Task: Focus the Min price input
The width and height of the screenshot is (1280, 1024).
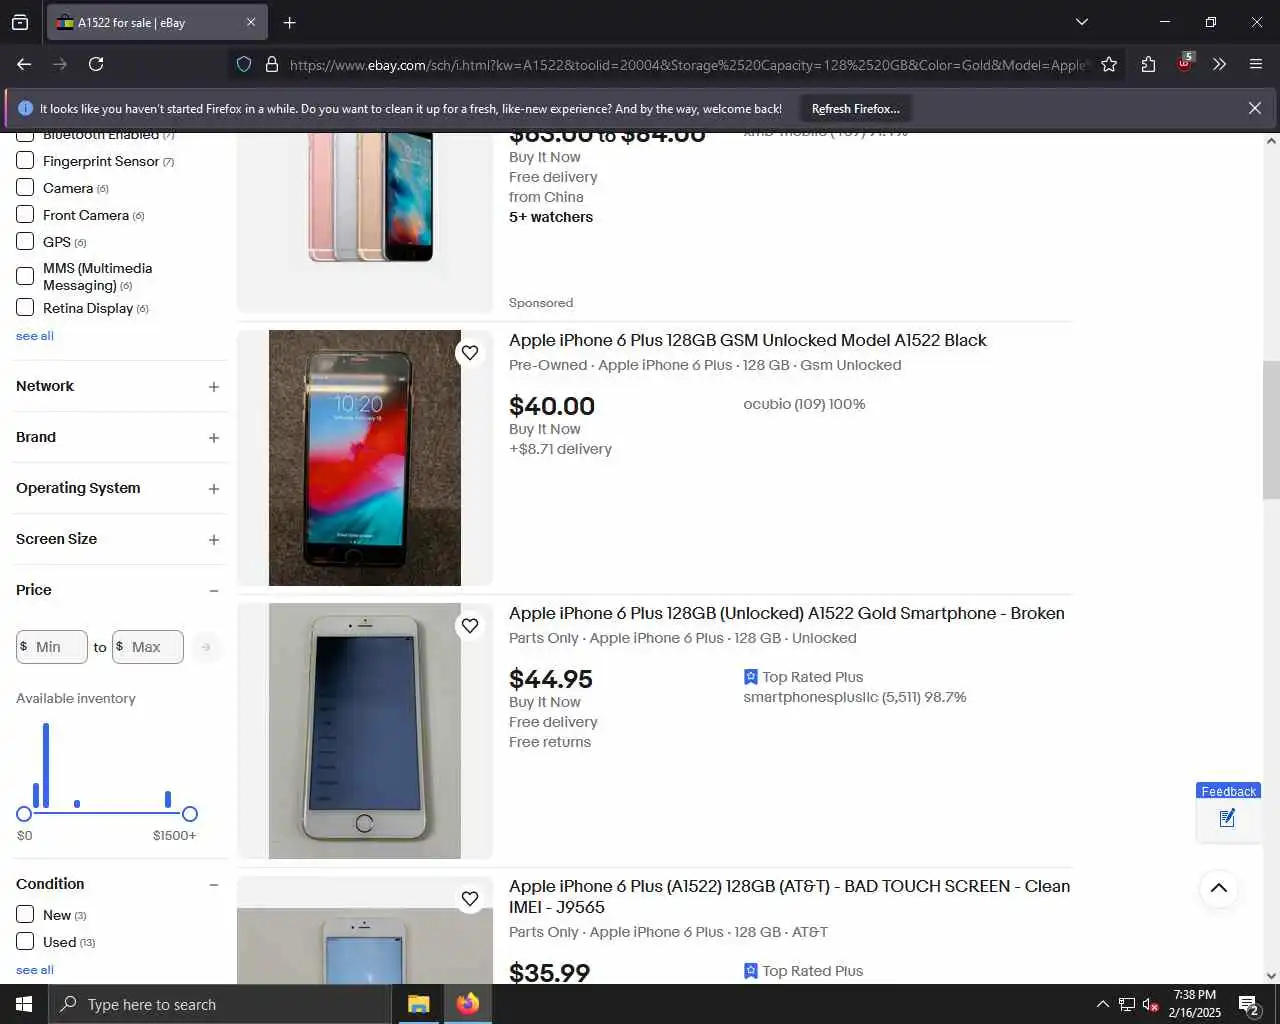Action: pos(52,647)
